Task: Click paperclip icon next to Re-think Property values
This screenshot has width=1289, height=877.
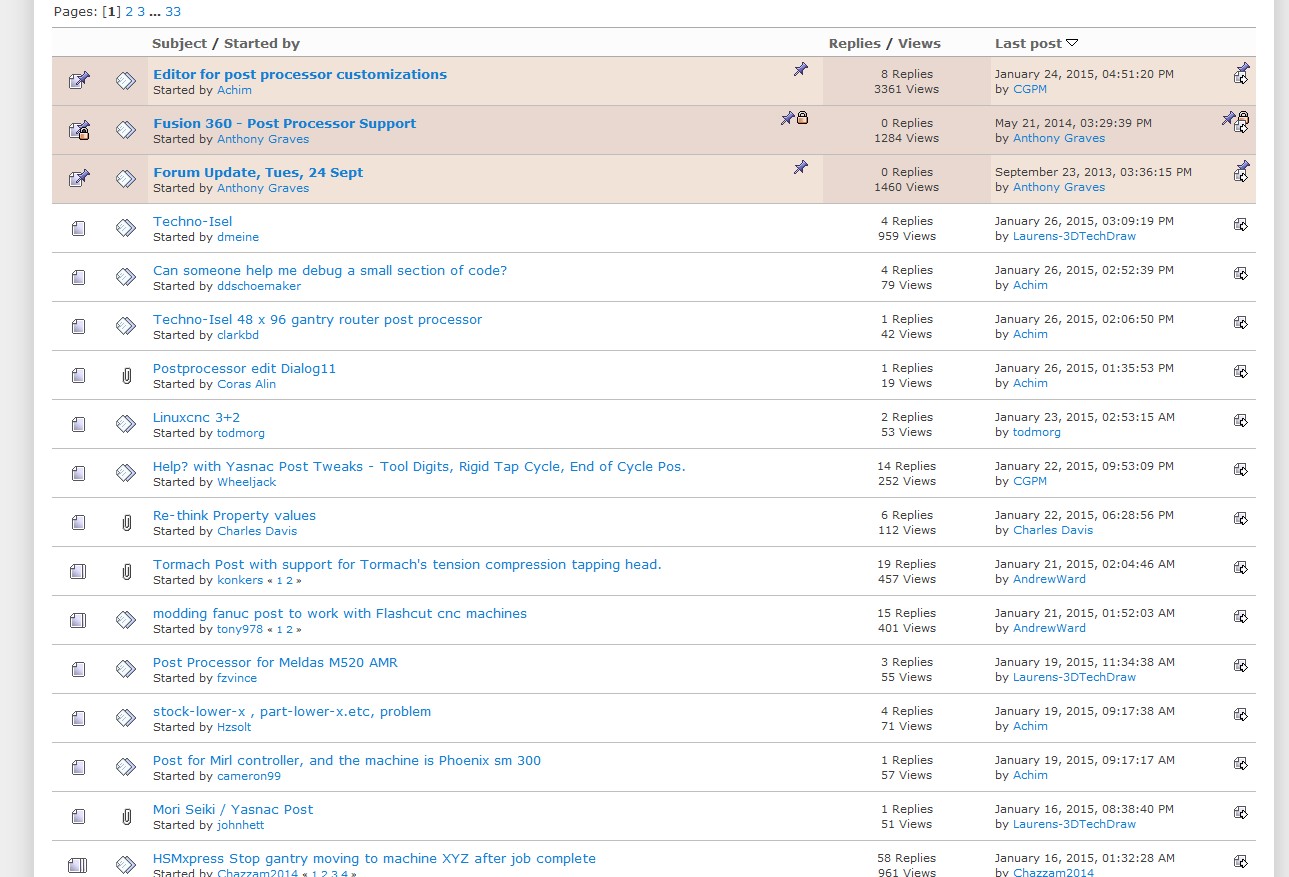Action: point(126,523)
